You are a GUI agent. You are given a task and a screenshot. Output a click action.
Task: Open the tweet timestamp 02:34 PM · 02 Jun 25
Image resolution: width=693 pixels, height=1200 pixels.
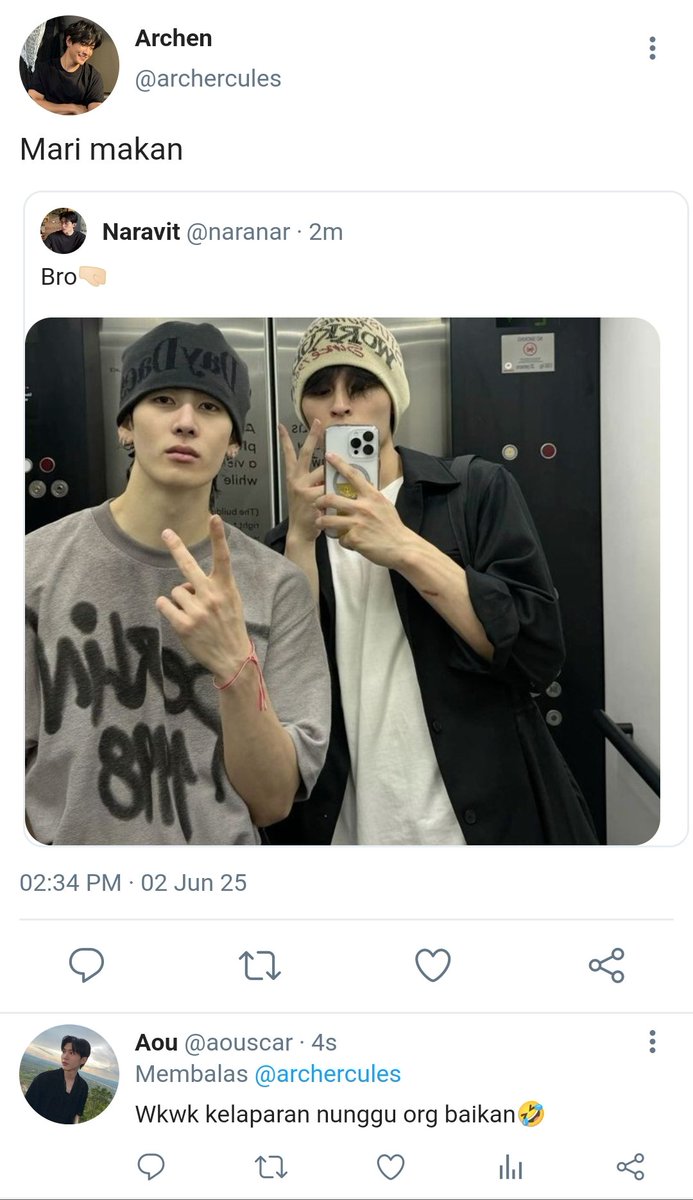point(133,883)
